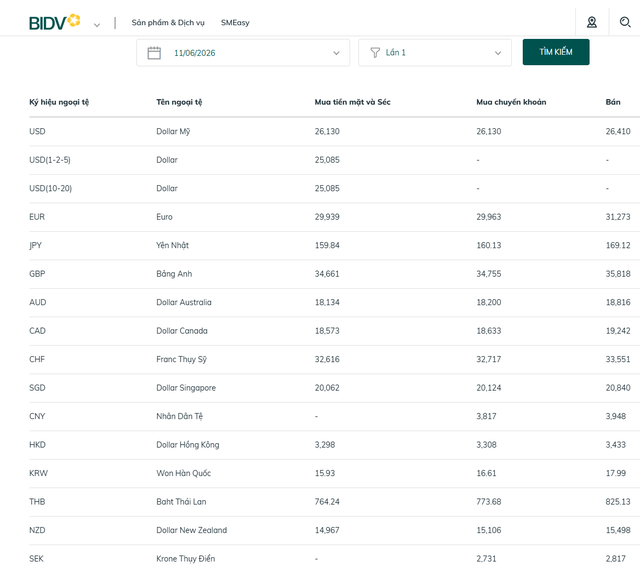
Task: Click the BIDV logo
Action: 55,22
